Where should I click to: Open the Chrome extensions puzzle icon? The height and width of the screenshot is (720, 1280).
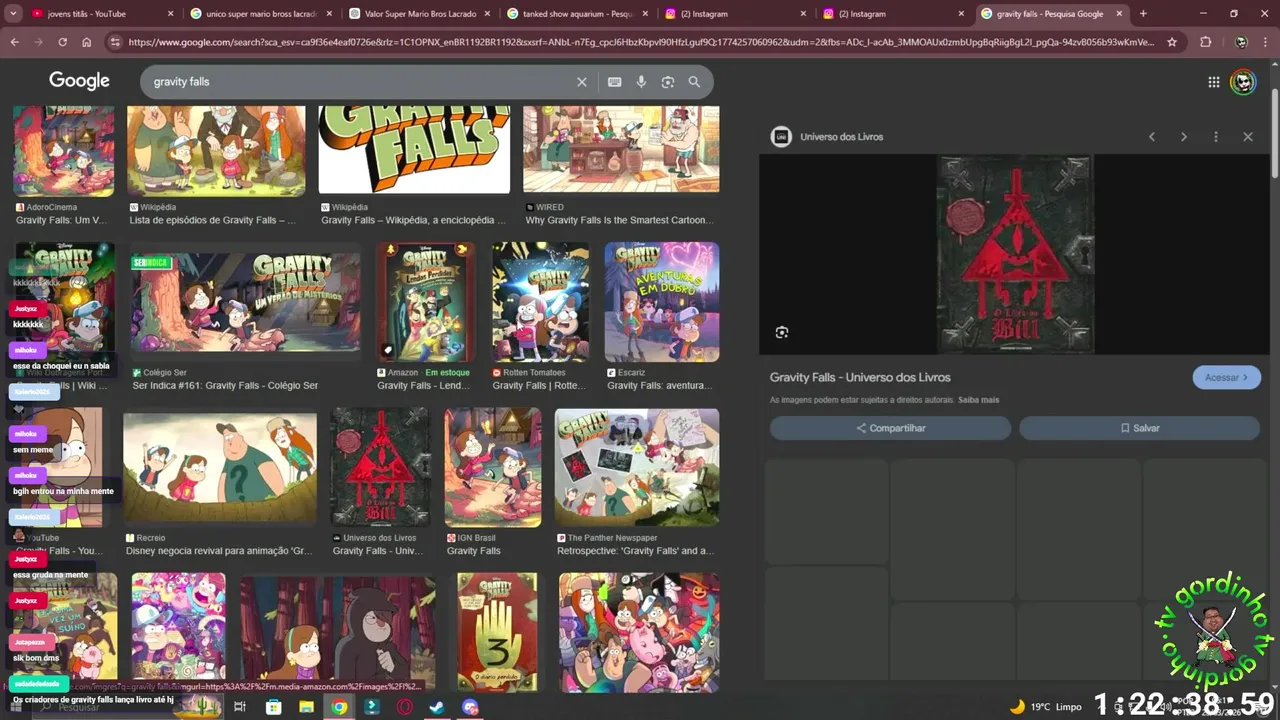[1205, 42]
